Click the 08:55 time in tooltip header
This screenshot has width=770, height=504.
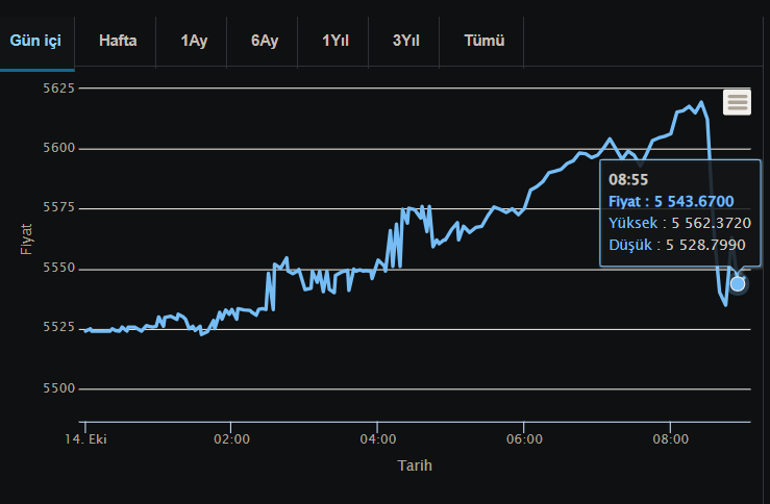[629, 180]
